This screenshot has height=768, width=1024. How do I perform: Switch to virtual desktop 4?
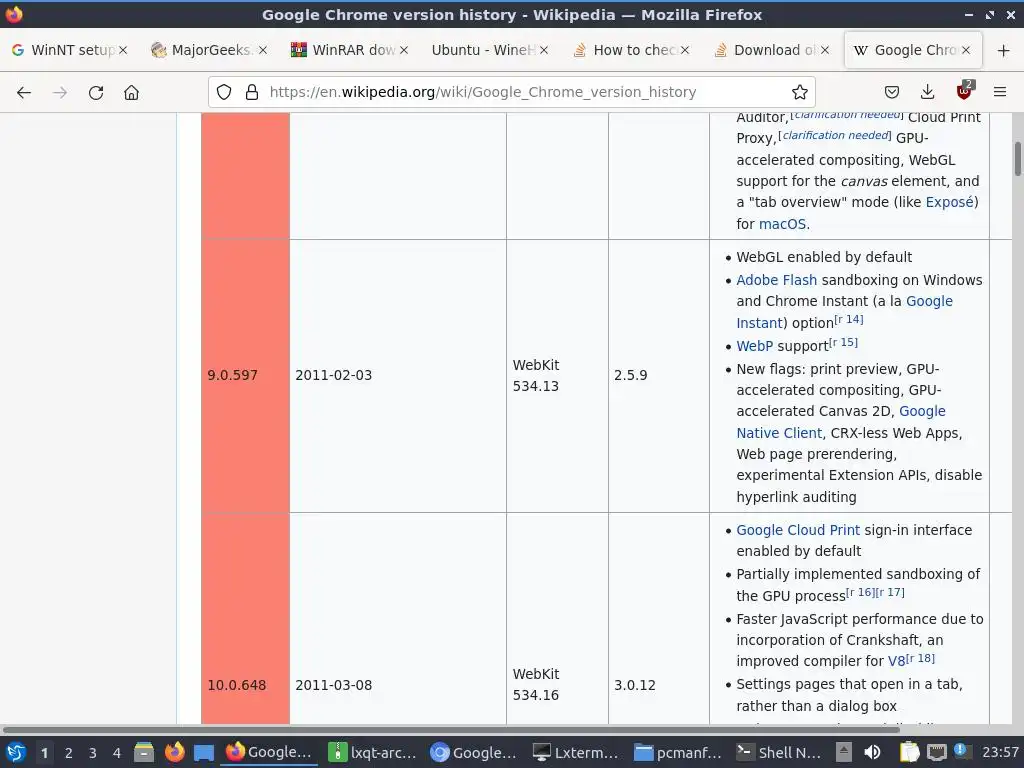117,753
